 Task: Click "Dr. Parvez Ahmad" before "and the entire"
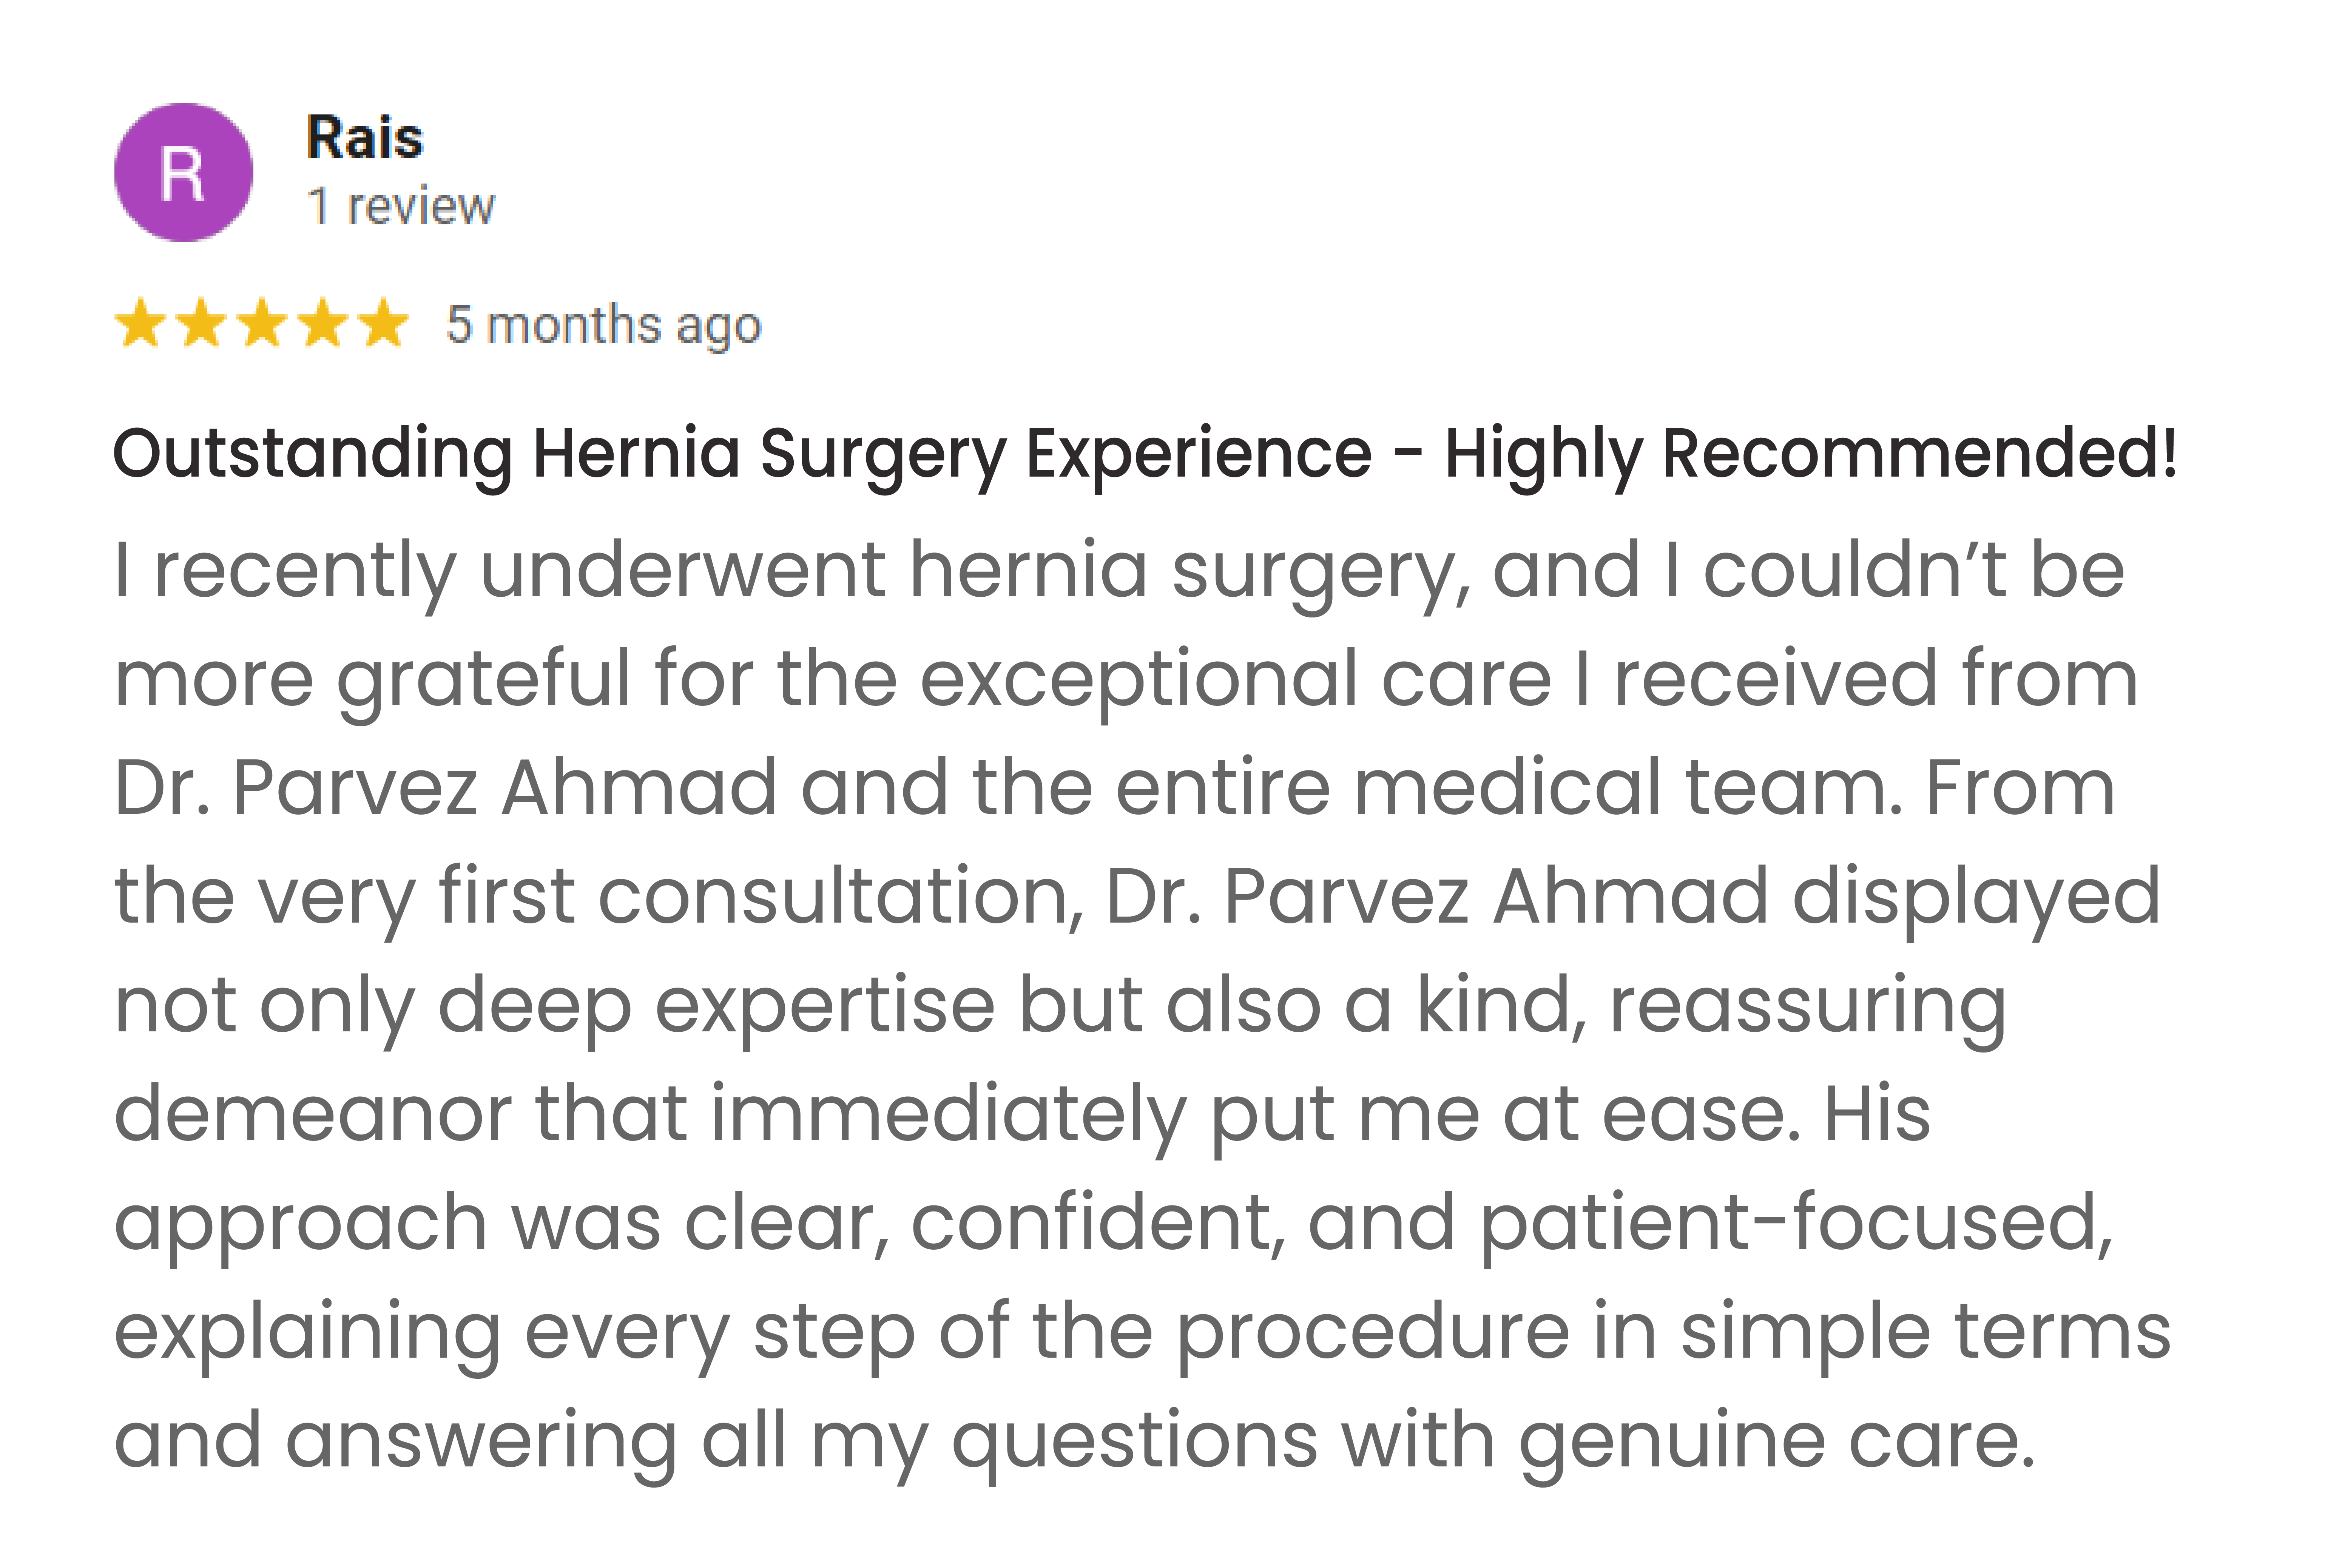(445, 788)
